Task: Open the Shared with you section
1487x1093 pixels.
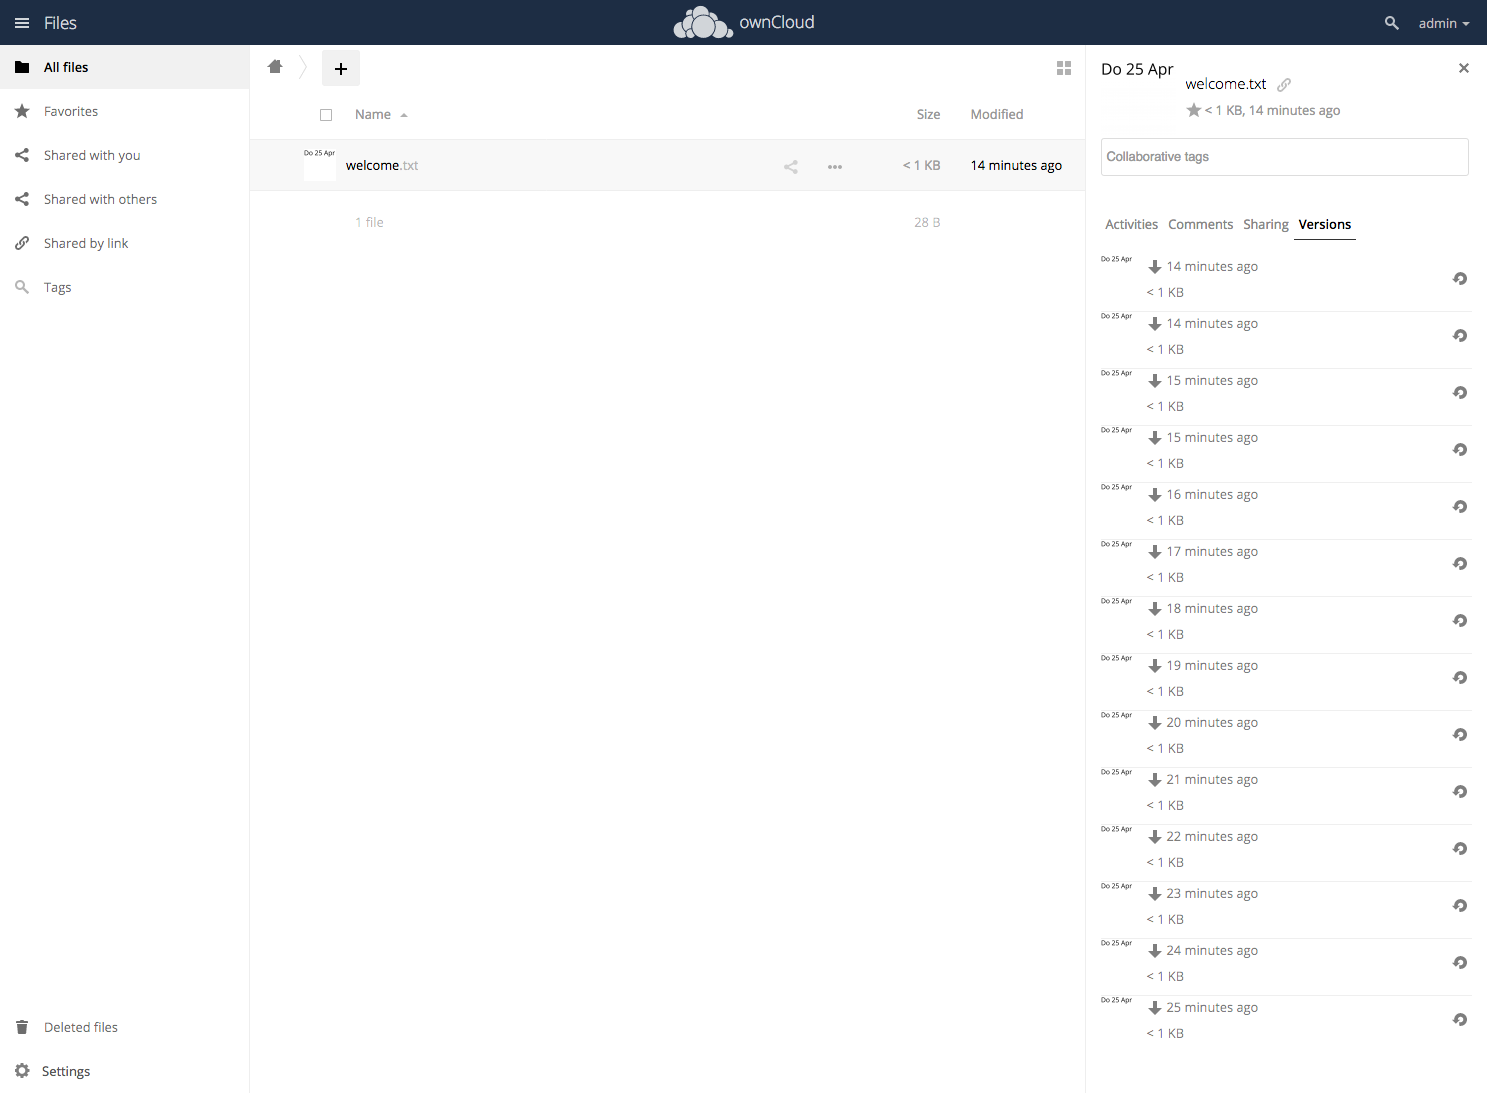Action: click(91, 155)
